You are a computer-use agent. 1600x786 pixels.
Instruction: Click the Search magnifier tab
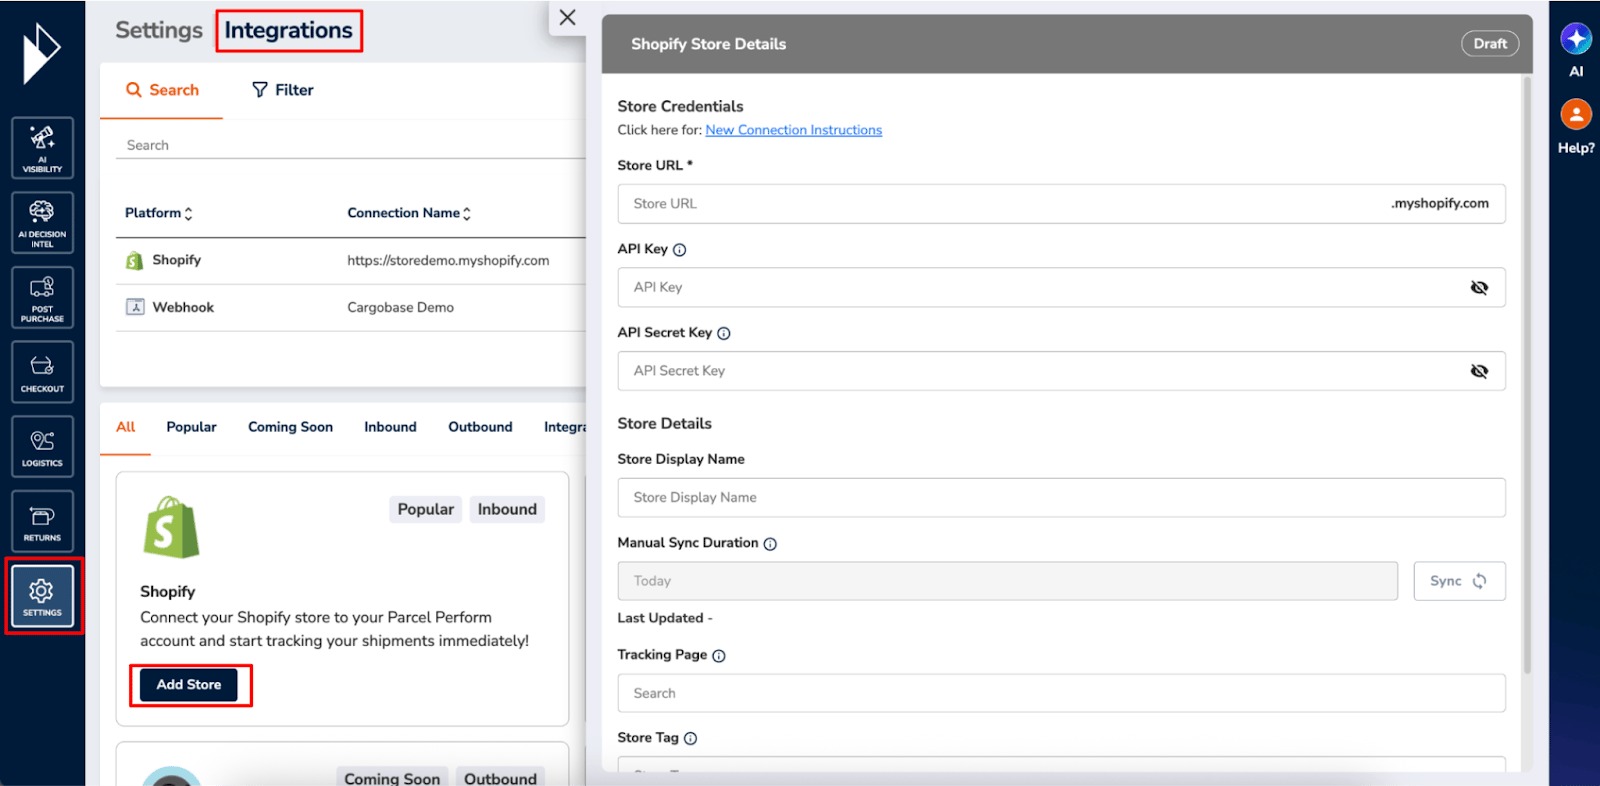coord(161,90)
